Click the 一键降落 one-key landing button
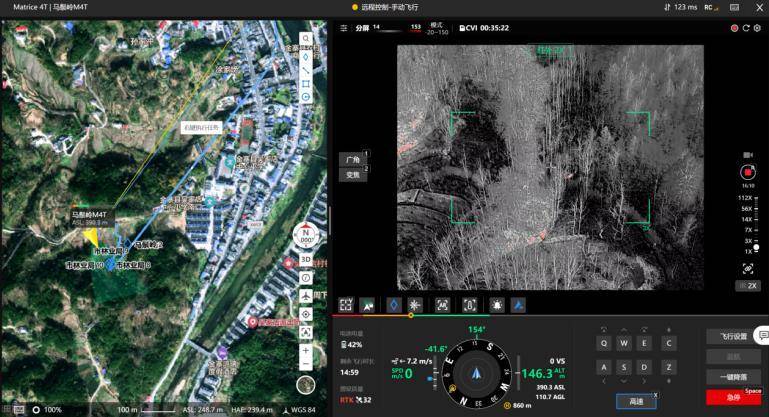769x417 pixels. (734, 377)
